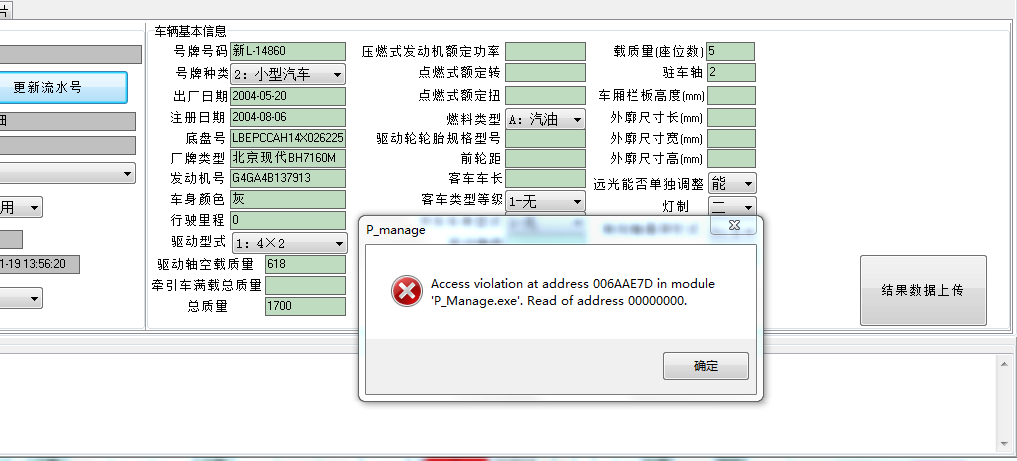Click the 号牌号码 field 新L-14860
This screenshot has height=461, width=1017.
point(288,52)
